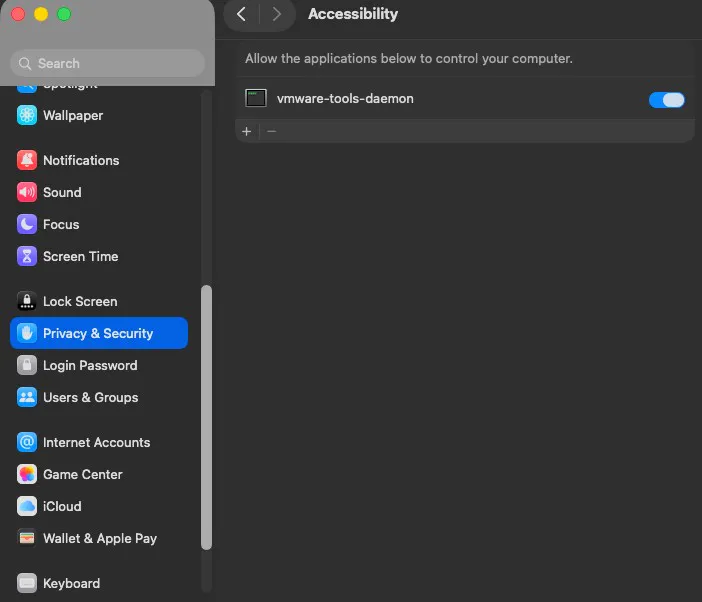The height and width of the screenshot is (602, 702).
Task: Go to Users & Groups pane
Action: click(x=90, y=397)
